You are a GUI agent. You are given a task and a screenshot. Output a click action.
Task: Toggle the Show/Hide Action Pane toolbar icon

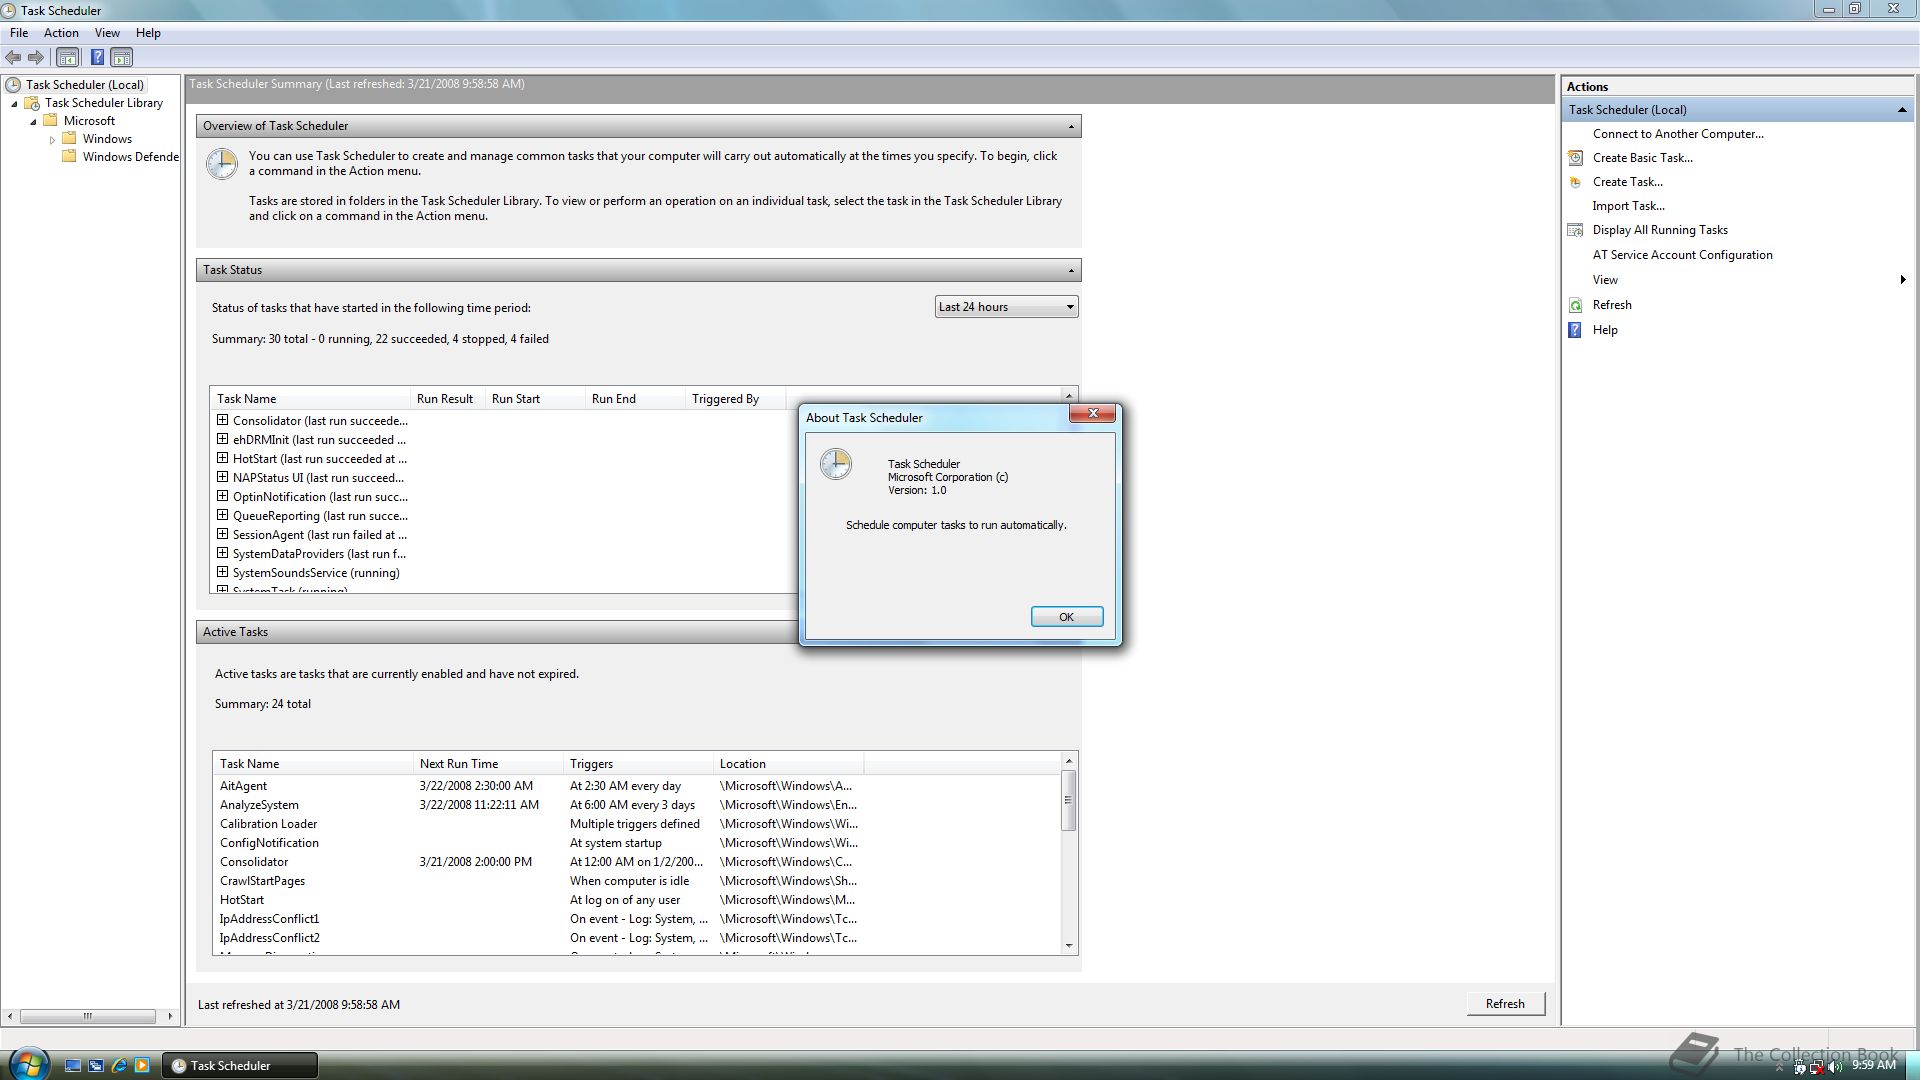click(x=122, y=58)
